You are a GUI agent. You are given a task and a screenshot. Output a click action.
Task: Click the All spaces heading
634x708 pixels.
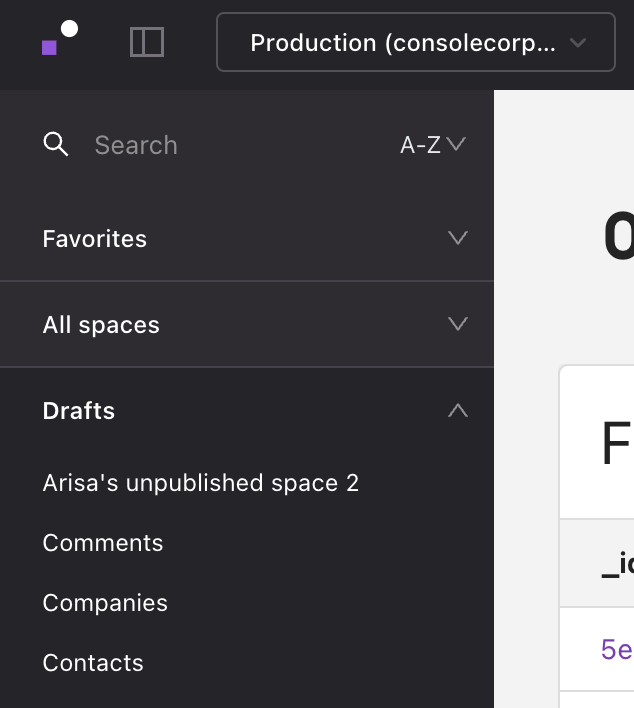pyautogui.click(x=101, y=325)
